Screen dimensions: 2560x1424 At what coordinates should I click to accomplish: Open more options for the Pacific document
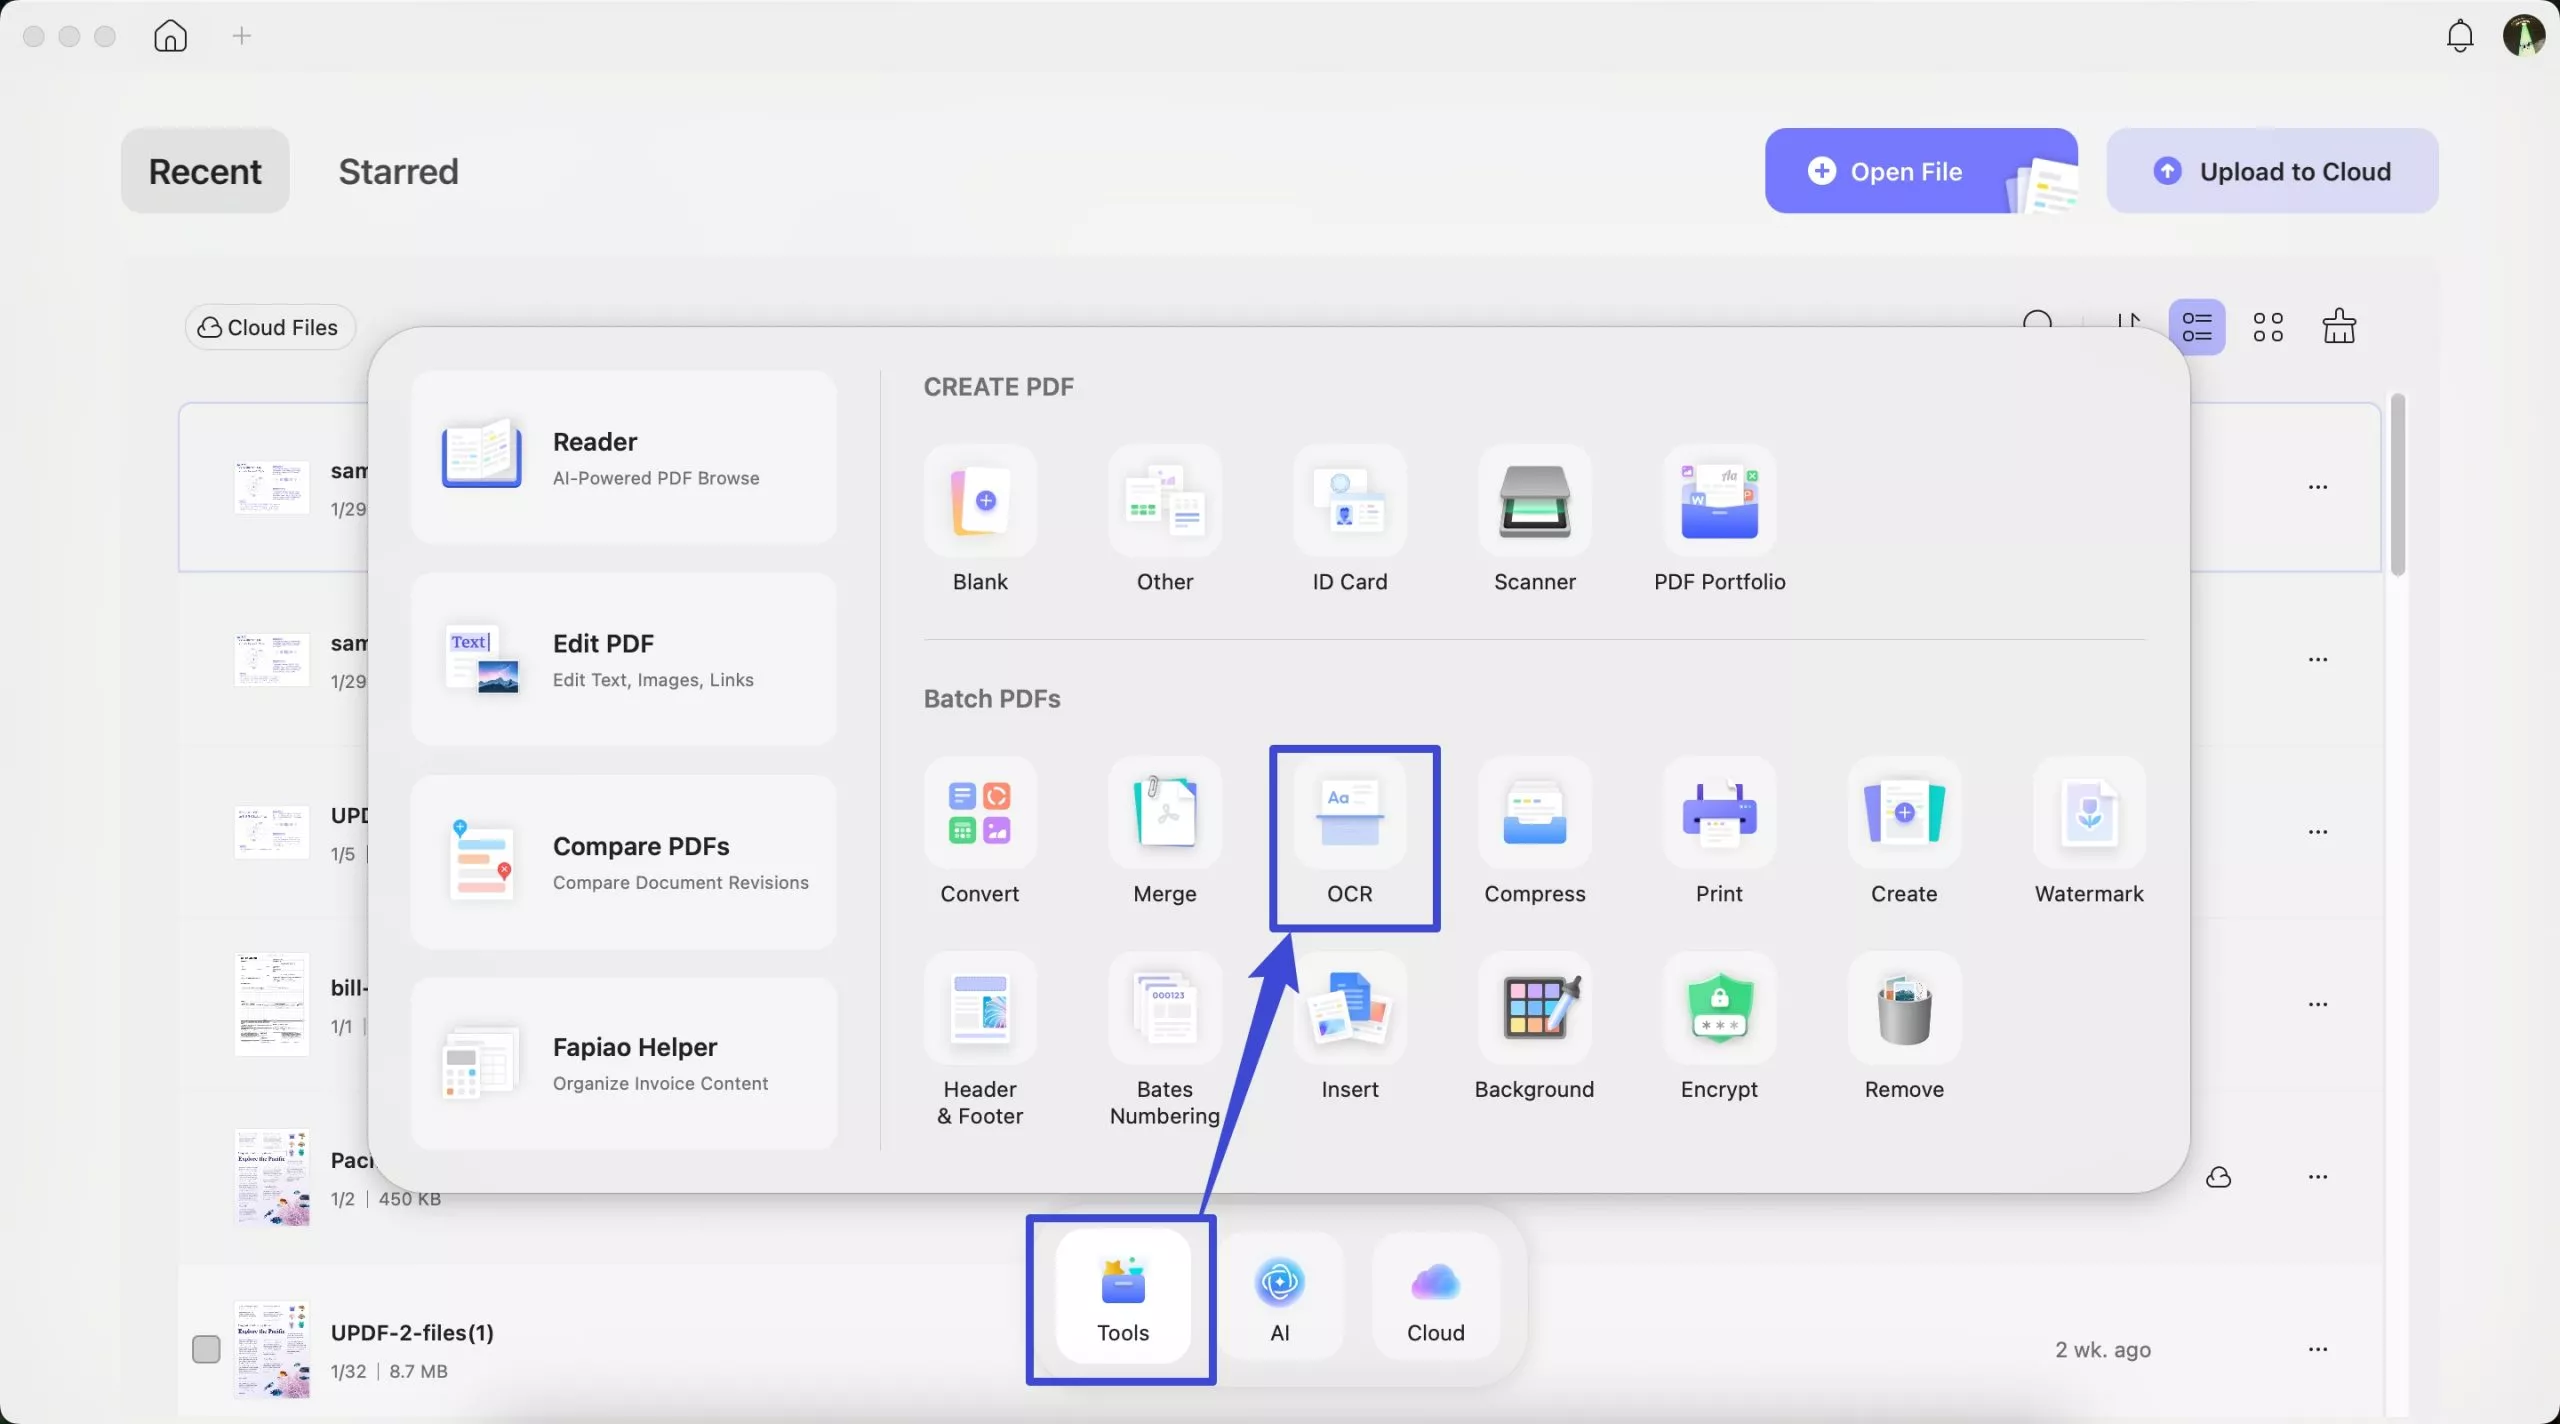[x=2318, y=1177]
